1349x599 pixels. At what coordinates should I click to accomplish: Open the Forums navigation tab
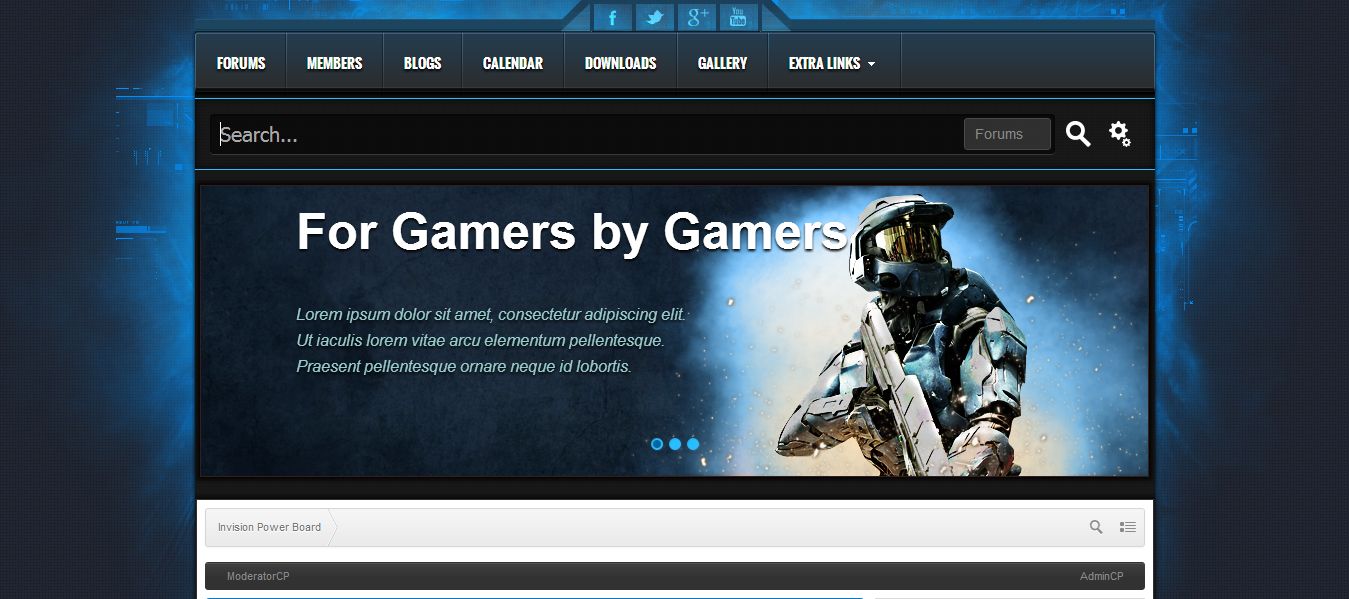click(241, 63)
